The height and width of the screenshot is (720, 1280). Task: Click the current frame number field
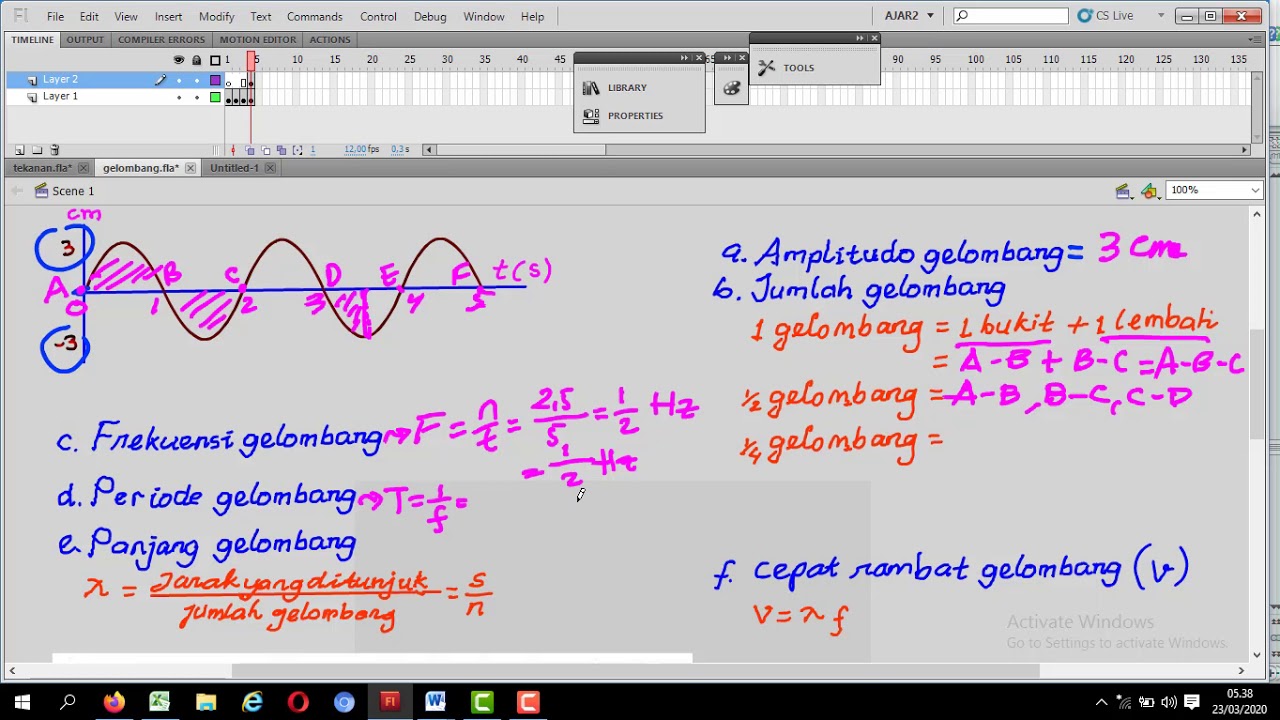[313, 150]
